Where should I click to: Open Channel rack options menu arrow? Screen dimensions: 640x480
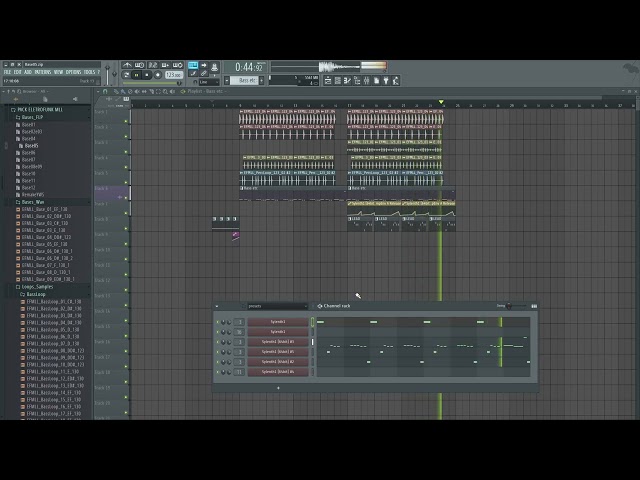click(x=217, y=306)
